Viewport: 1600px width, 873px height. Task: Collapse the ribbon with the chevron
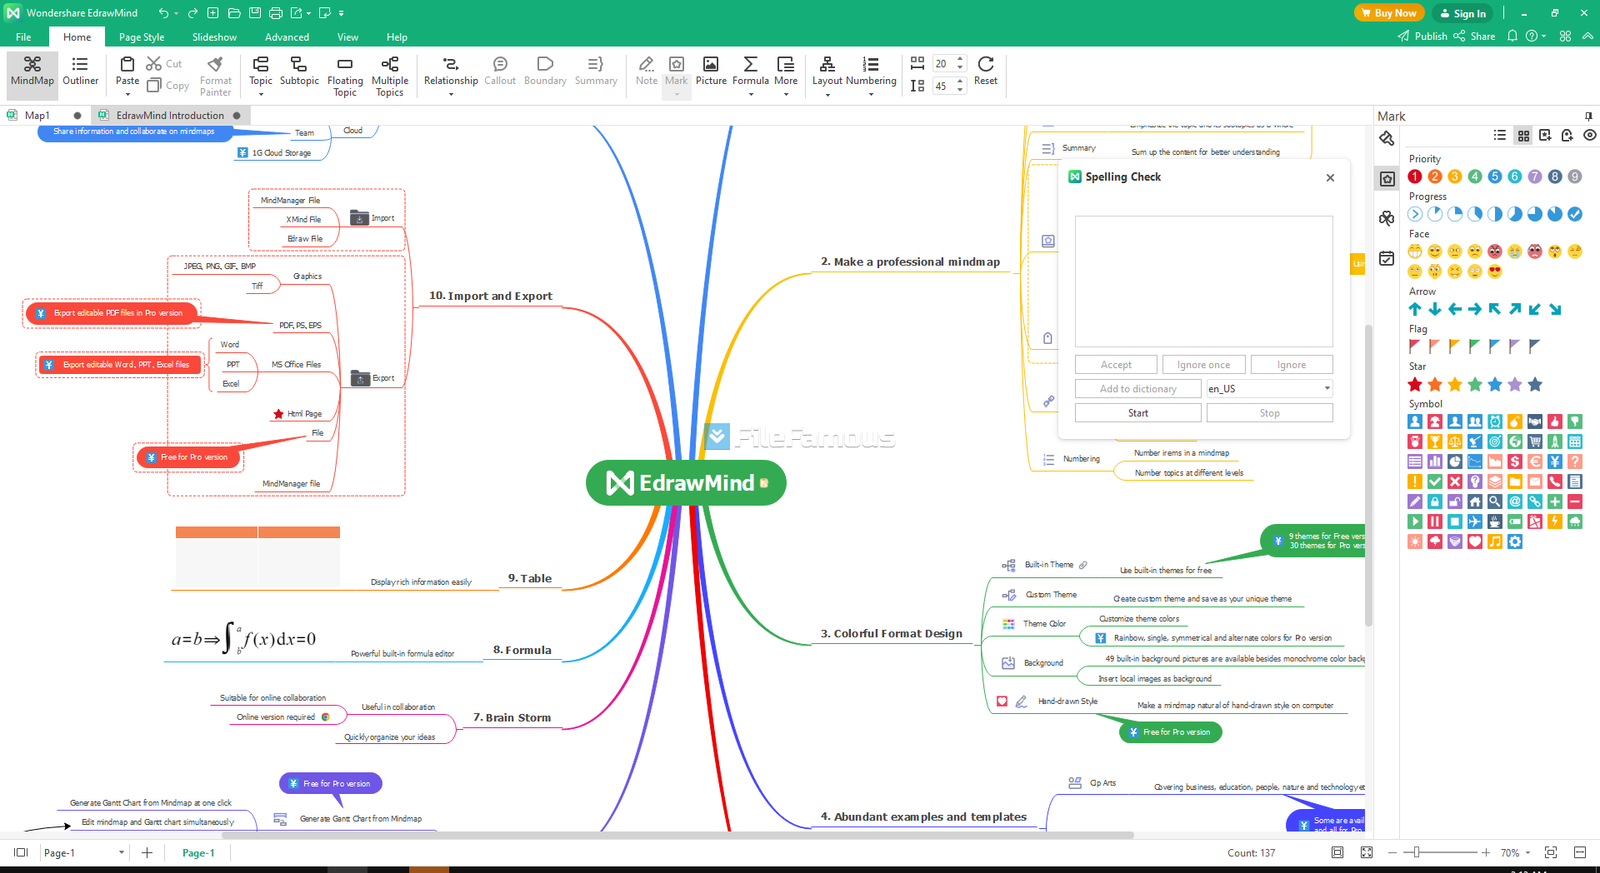[x=1588, y=36]
